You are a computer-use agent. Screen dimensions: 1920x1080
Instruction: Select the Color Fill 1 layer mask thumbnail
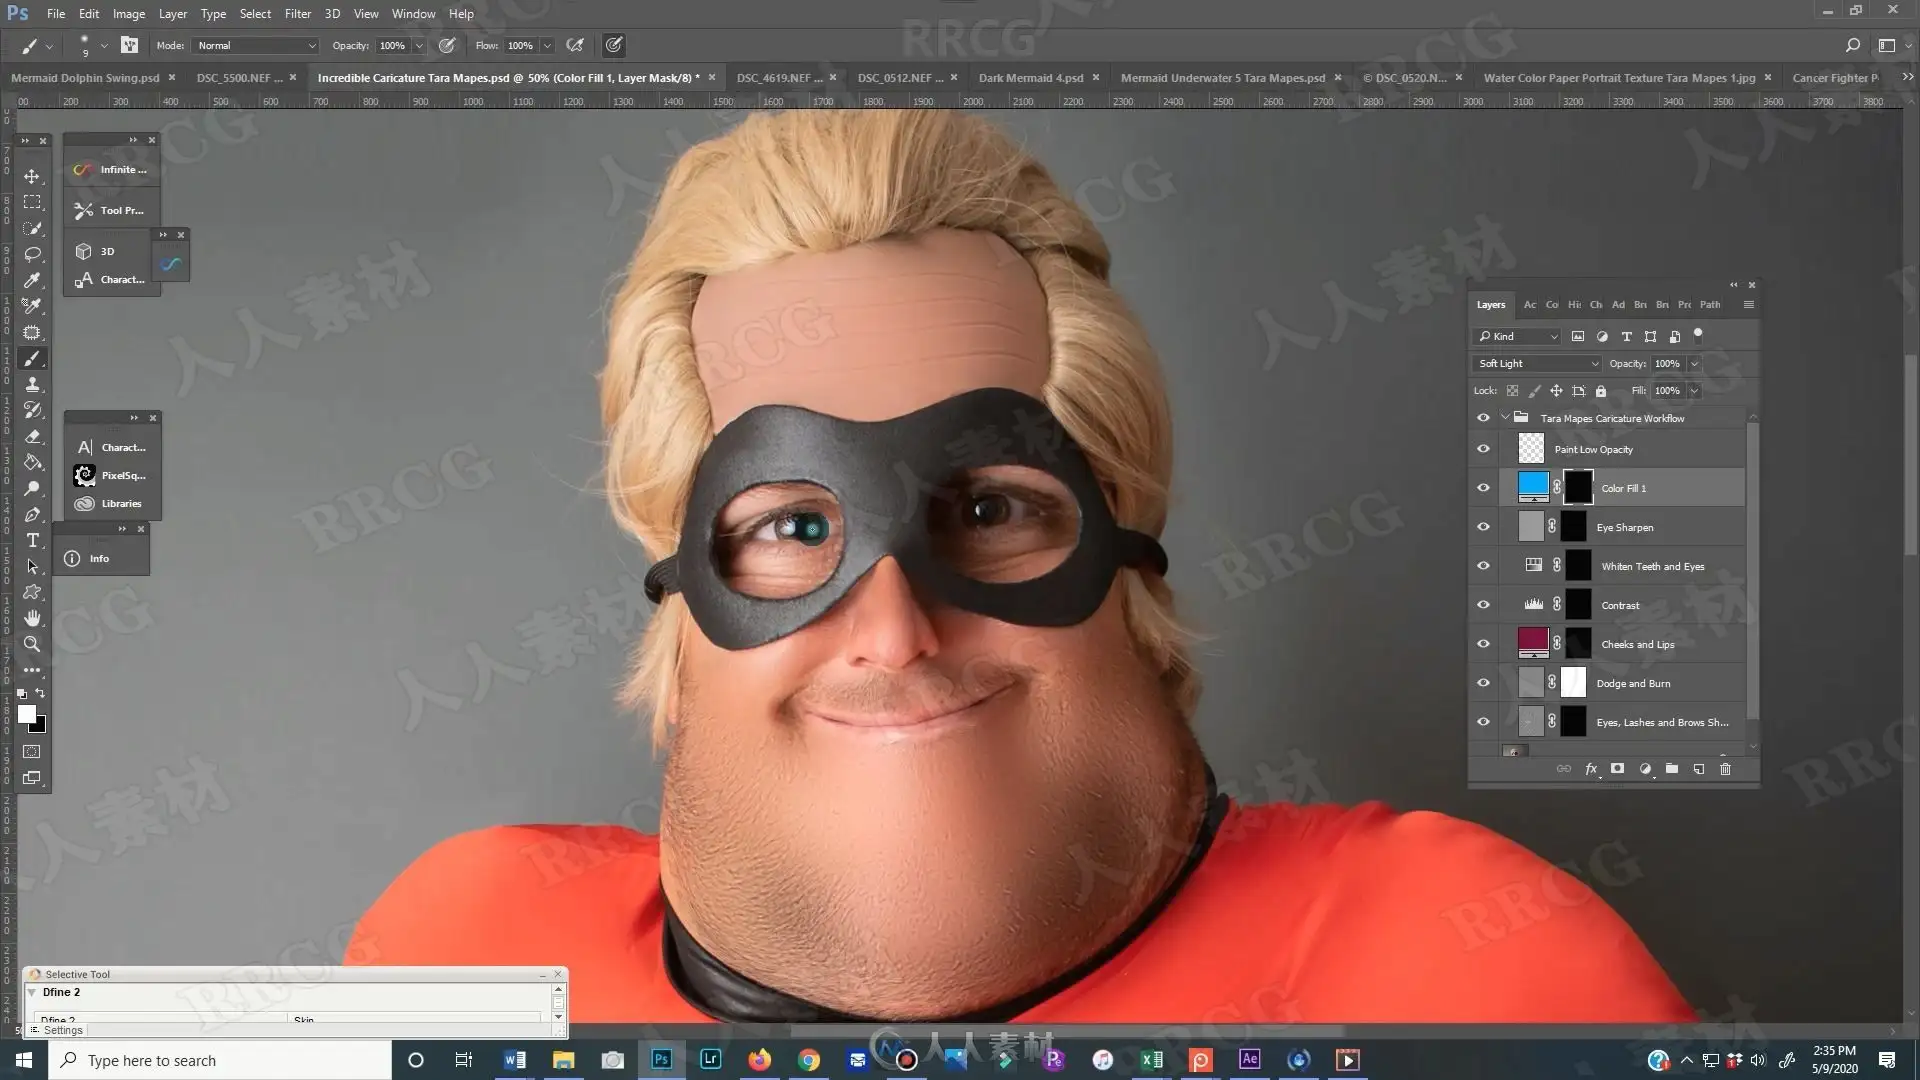(x=1578, y=487)
